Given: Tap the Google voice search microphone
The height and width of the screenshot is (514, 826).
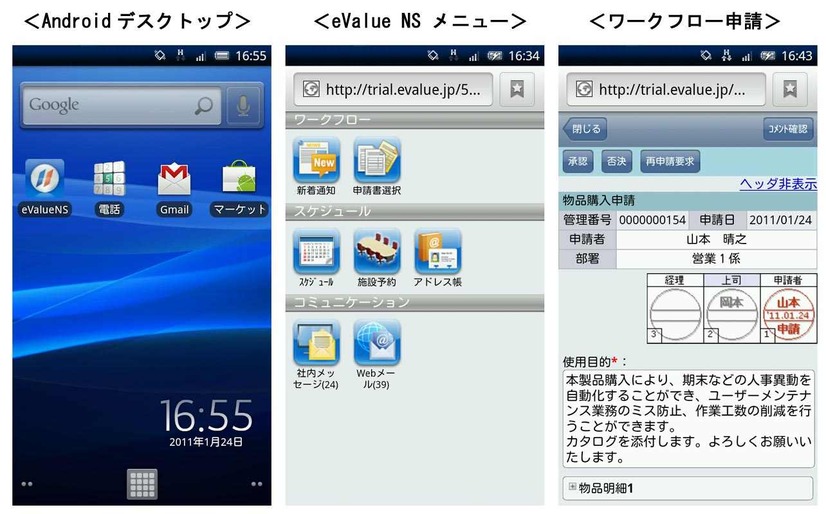Looking at the screenshot, I should (243, 105).
